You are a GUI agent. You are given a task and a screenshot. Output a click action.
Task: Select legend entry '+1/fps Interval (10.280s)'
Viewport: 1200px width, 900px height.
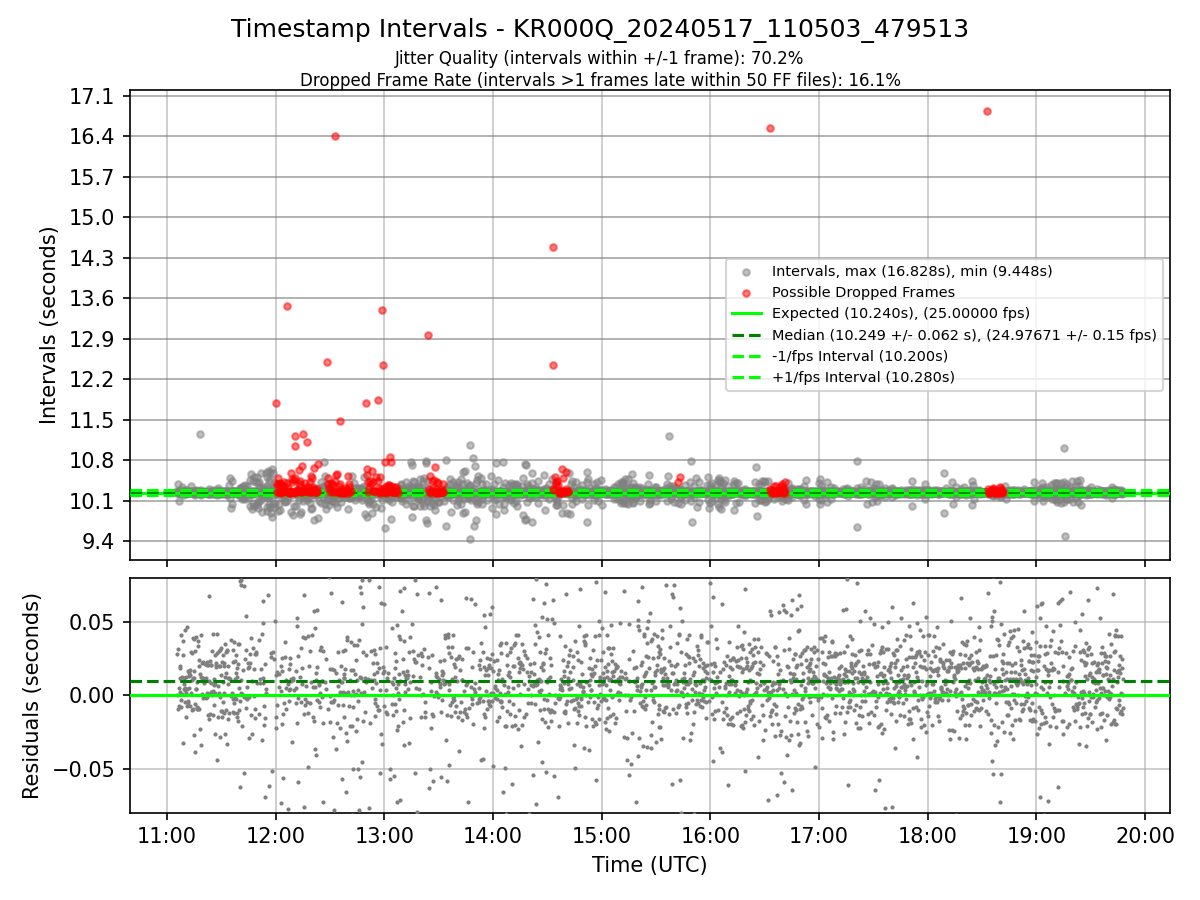863,377
